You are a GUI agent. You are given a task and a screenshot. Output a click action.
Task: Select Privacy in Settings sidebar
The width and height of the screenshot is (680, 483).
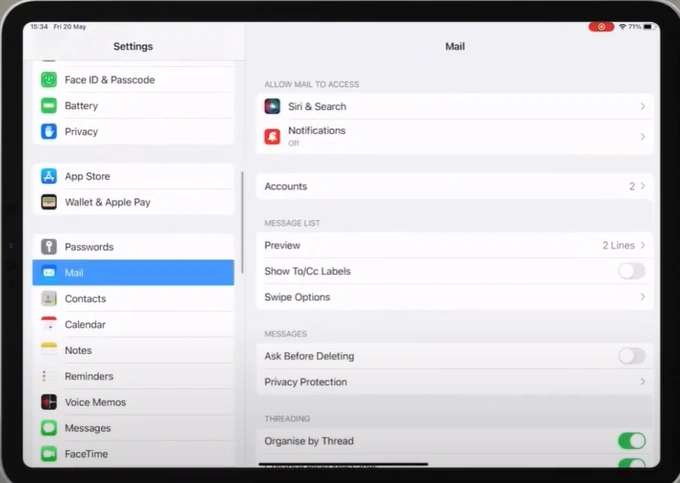pyautogui.click(x=133, y=131)
